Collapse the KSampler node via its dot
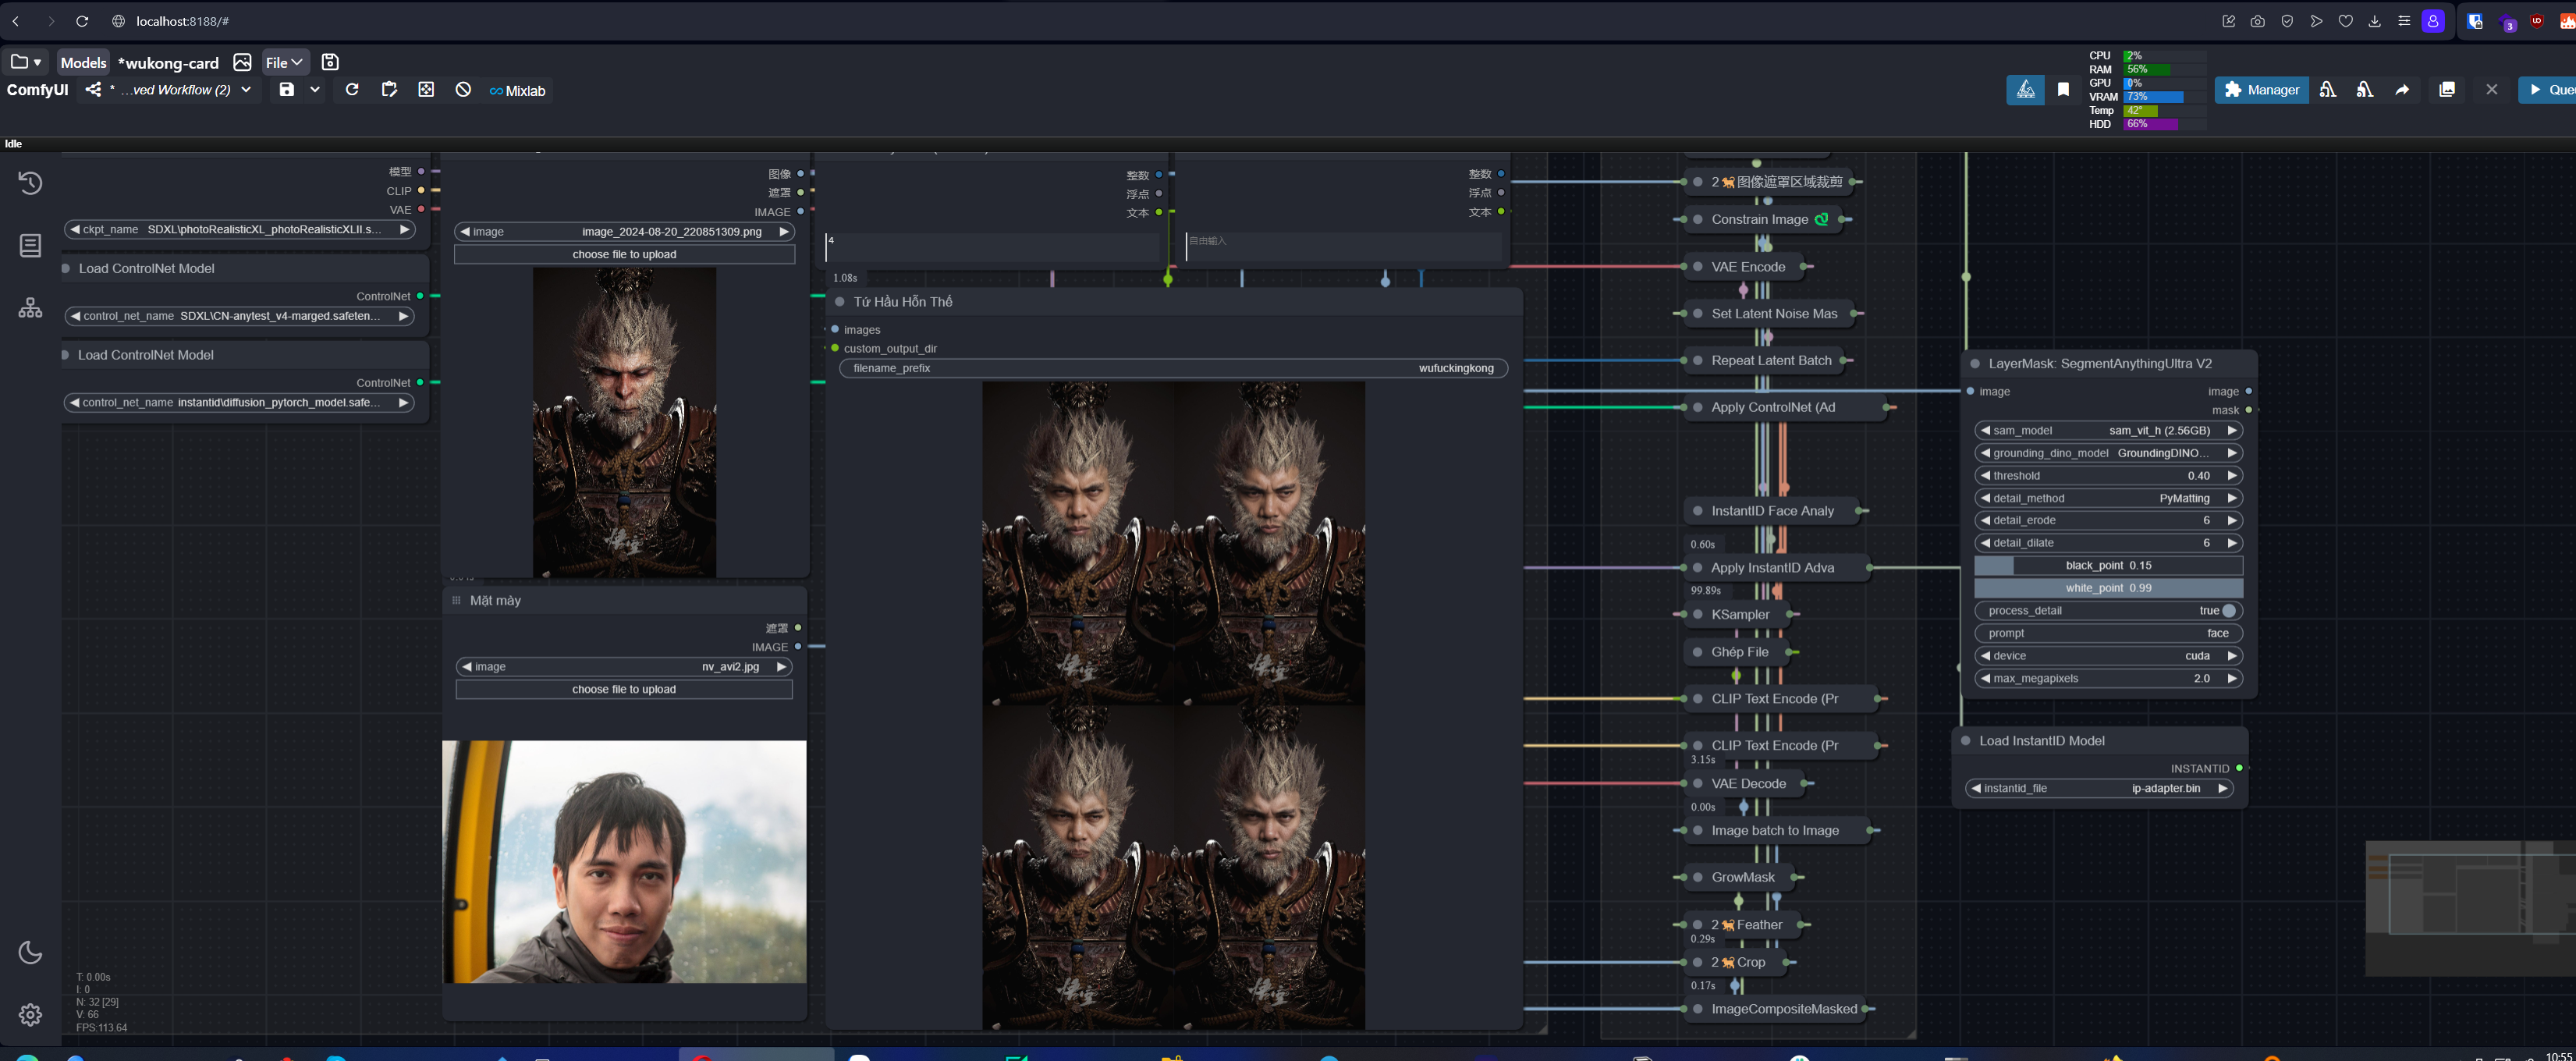2576x1061 pixels. click(x=1697, y=614)
